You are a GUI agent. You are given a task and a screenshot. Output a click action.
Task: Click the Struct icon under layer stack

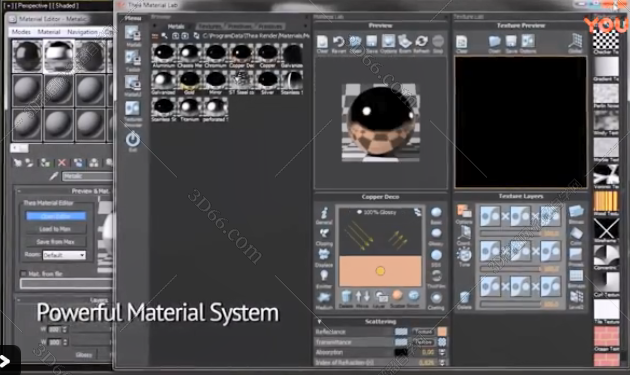tap(413, 296)
